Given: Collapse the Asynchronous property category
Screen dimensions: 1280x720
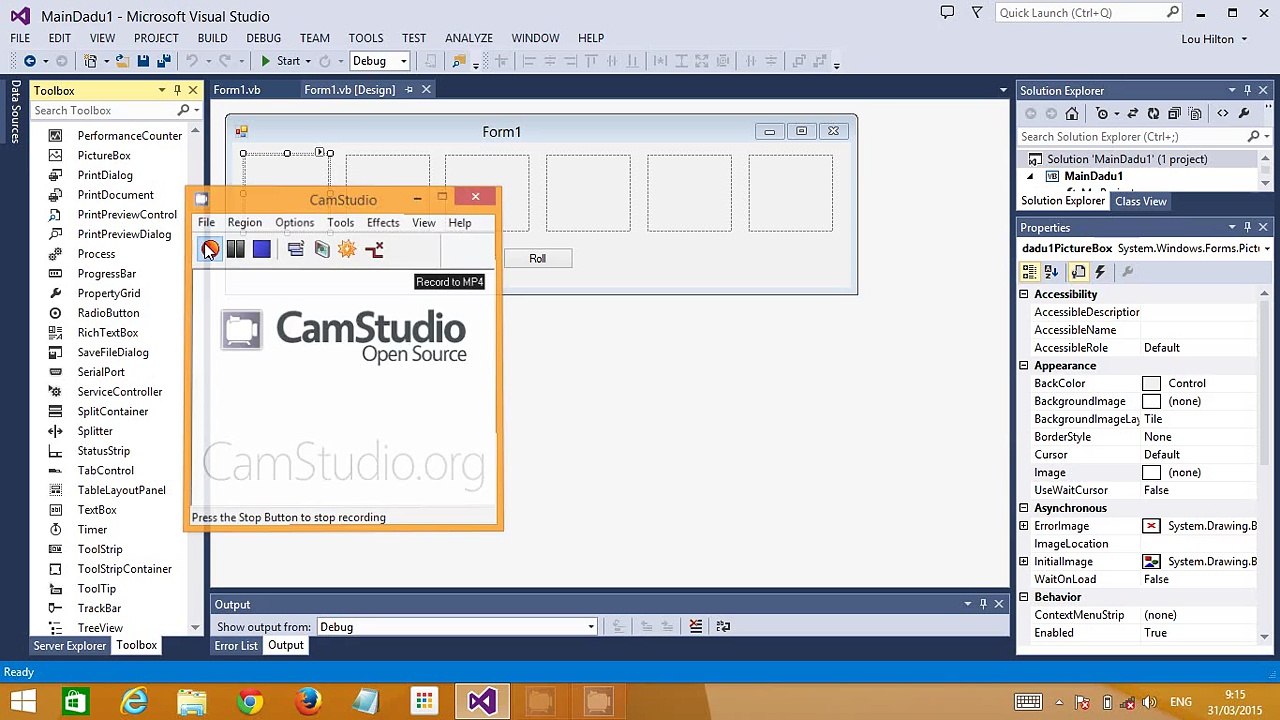Looking at the screenshot, I should pyautogui.click(x=1024, y=508).
